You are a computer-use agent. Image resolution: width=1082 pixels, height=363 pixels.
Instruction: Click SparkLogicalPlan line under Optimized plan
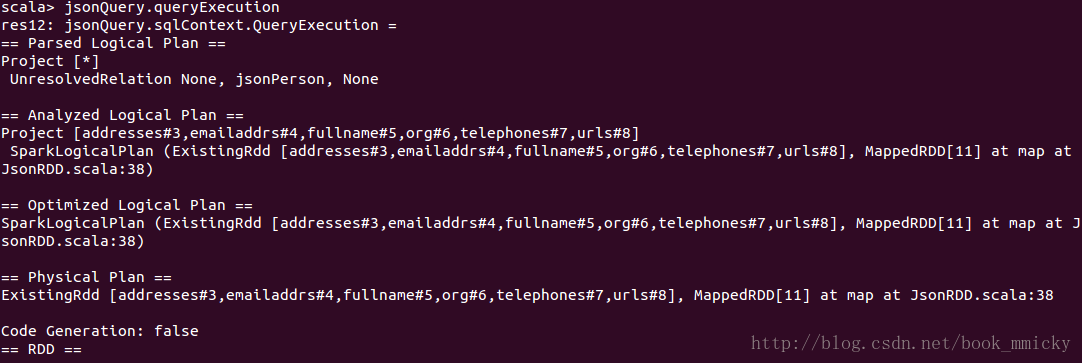[541, 223]
